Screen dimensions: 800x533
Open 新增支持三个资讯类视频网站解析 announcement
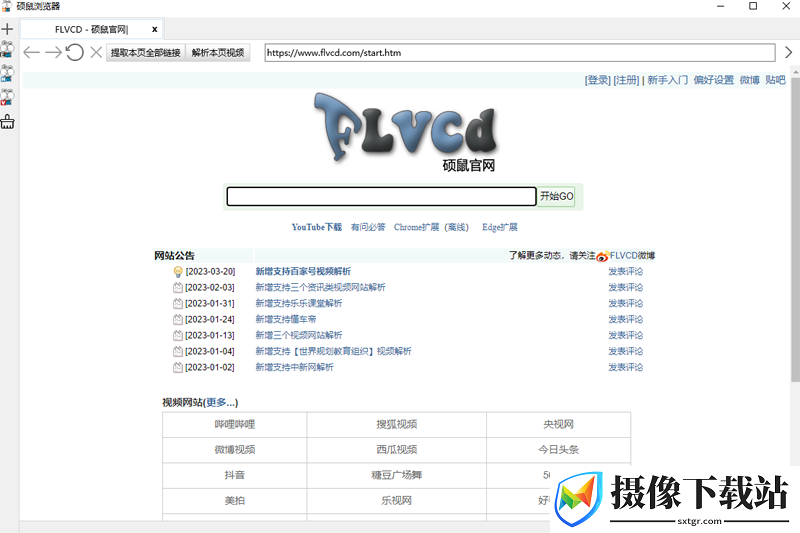point(320,287)
